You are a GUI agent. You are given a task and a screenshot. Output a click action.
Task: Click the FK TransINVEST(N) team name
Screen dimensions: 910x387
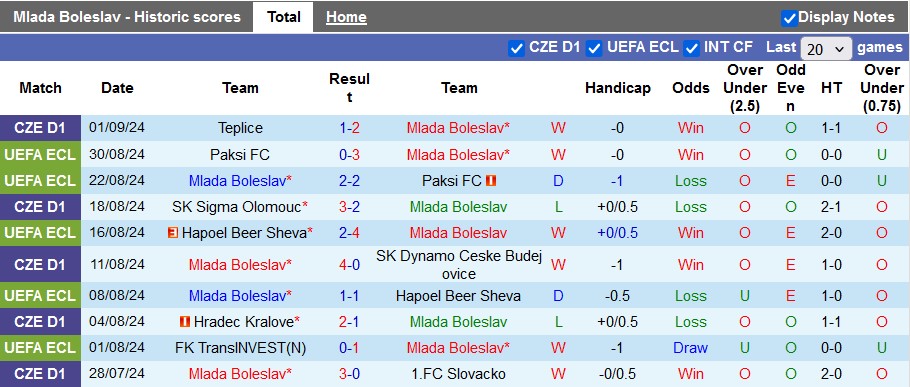tap(240, 348)
